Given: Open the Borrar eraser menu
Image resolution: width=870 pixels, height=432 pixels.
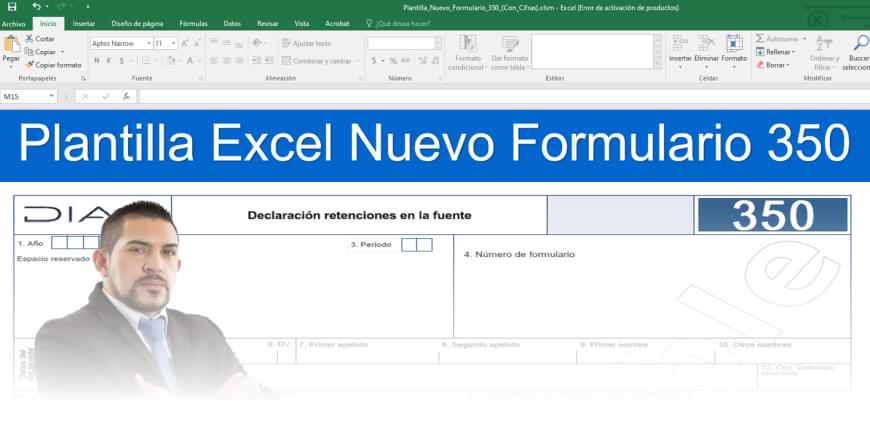Looking at the screenshot, I should [x=773, y=65].
